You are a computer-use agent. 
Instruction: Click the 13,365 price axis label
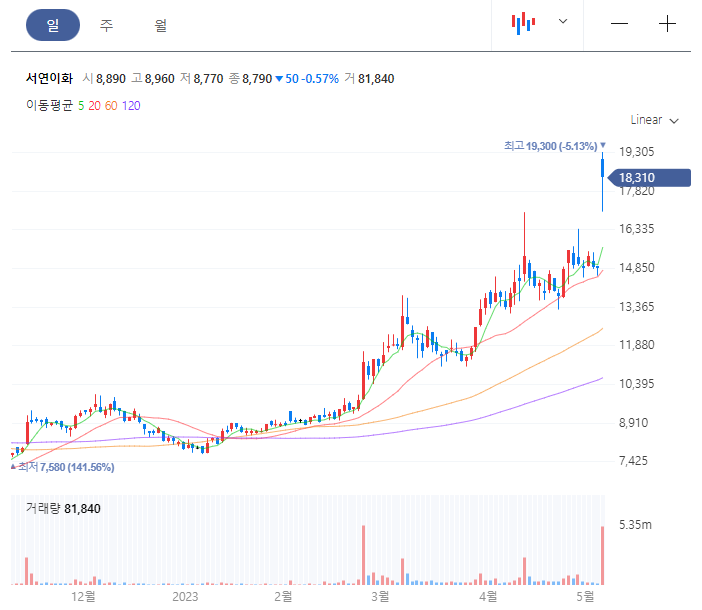[x=637, y=307]
